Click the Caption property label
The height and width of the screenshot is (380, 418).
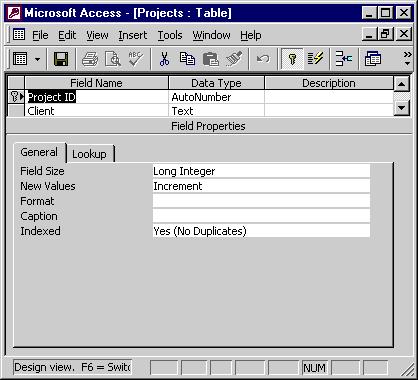(x=39, y=216)
